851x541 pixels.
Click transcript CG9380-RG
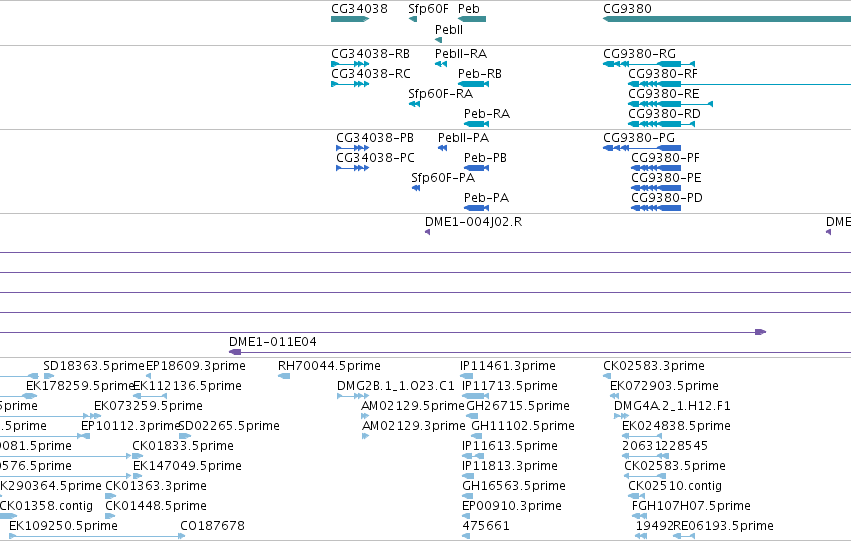click(639, 54)
